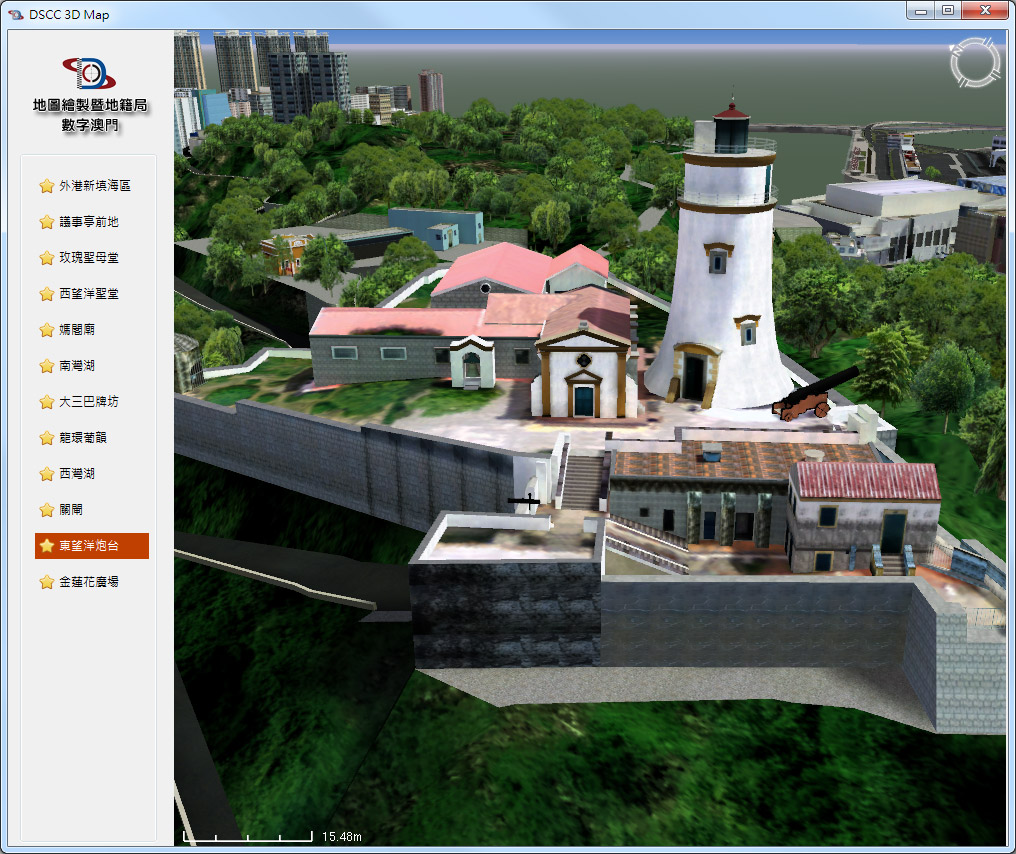
Task: Click the star icon next to 議事亭前地
Action: point(46,222)
